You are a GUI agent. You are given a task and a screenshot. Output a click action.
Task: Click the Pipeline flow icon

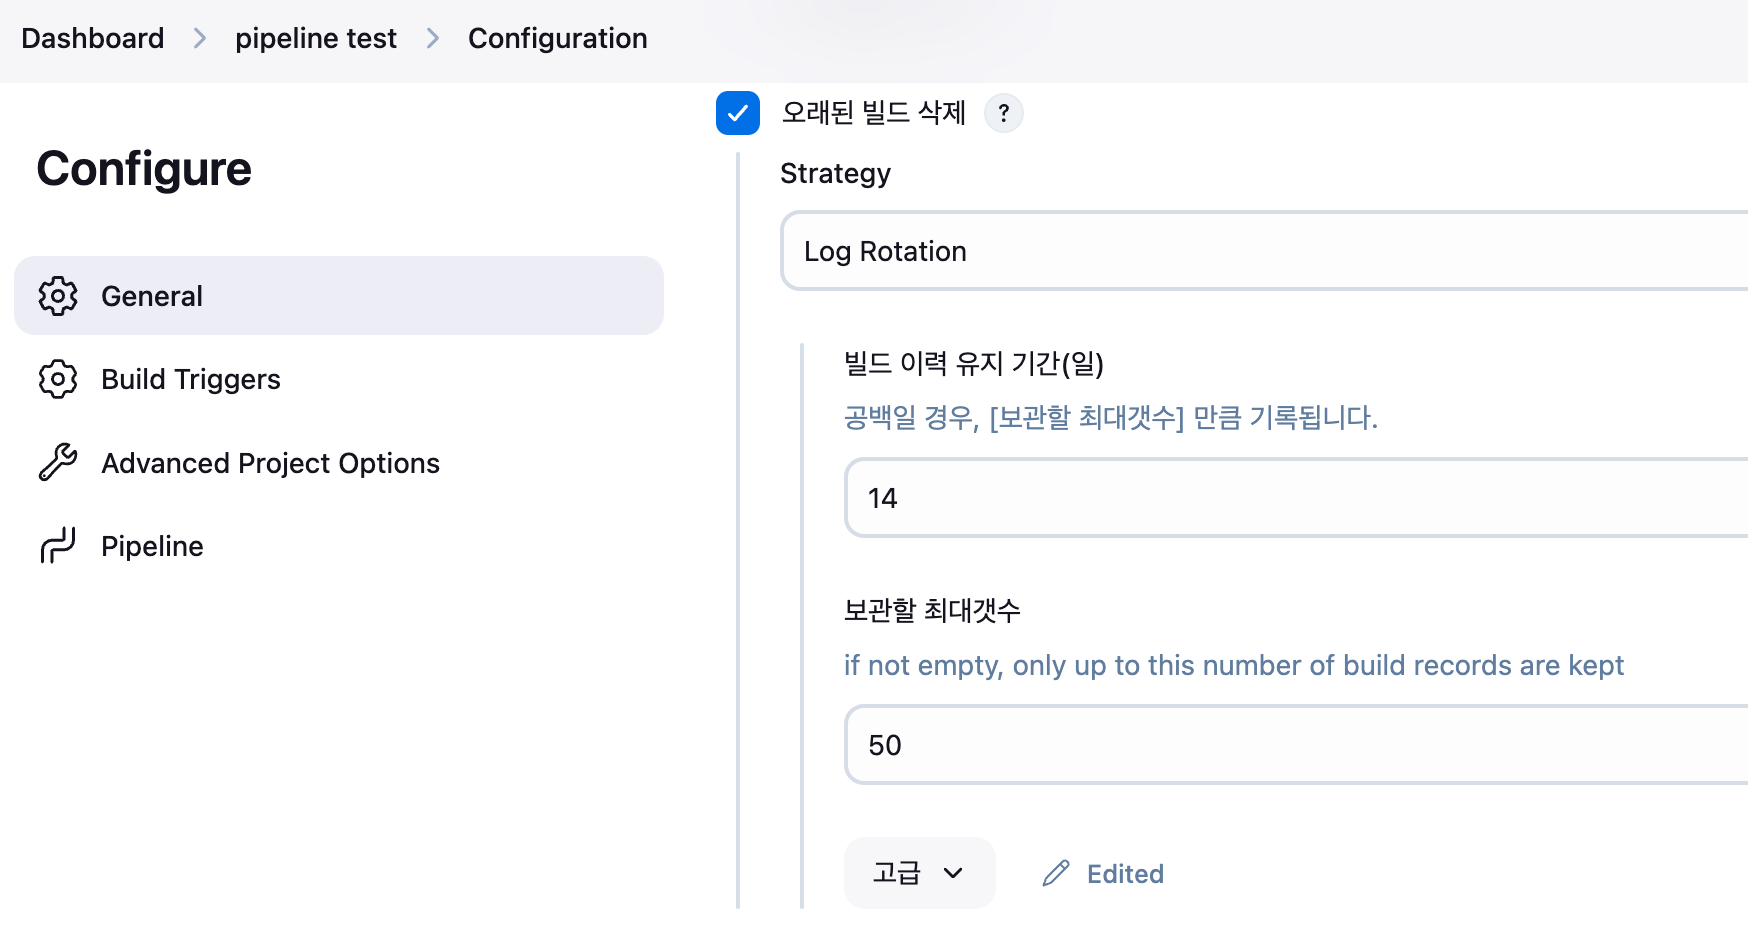(x=58, y=546)
